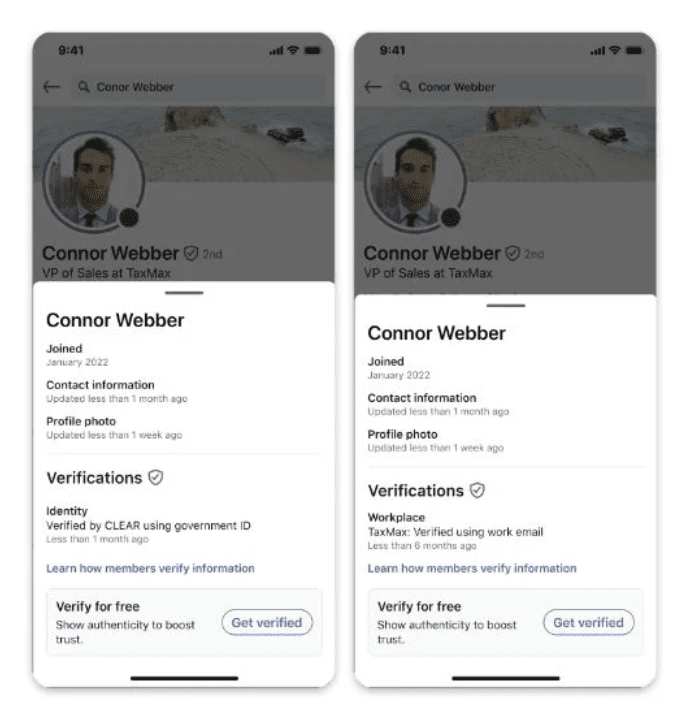The height and width of the screenshot is (722, 685).
Task: Tap status dot on right profile photo
Action: tap(450, 217)
